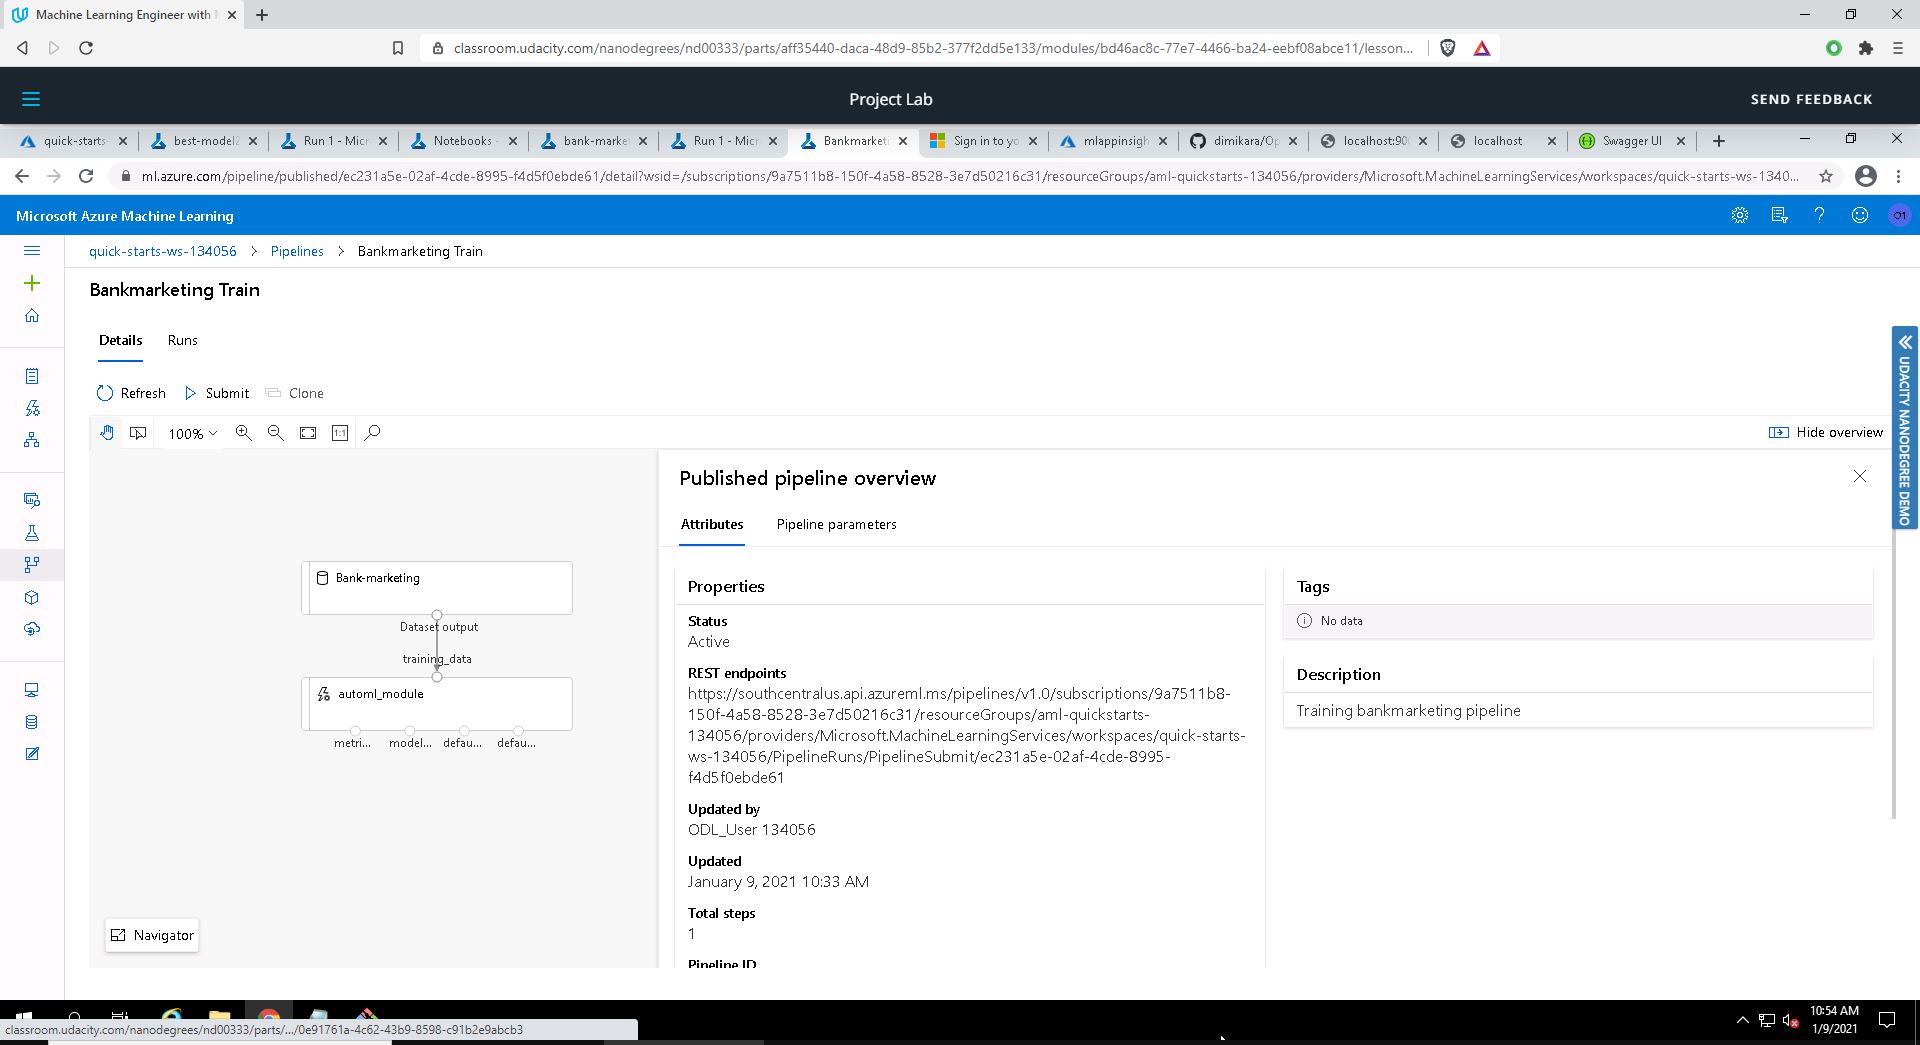Select the automl_module node
The height and width of the screenshot is (1045, 1920).
(437, 704)
